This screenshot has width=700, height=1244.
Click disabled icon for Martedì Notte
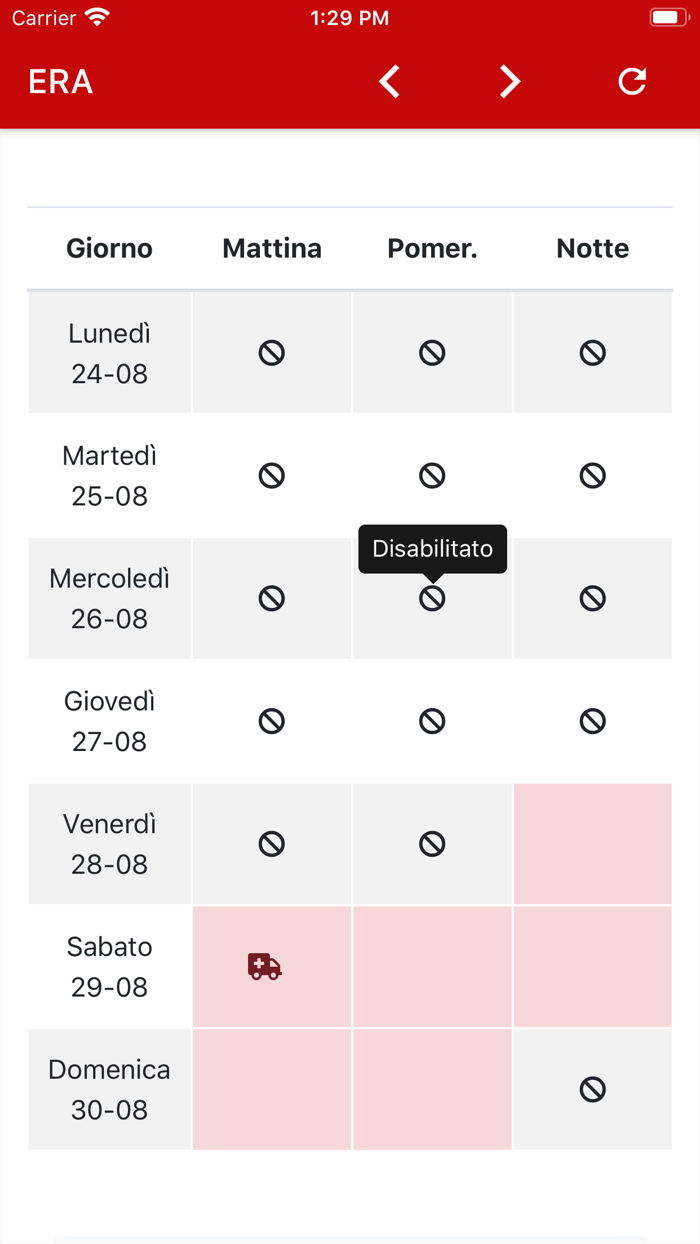[x=593, y=475]
